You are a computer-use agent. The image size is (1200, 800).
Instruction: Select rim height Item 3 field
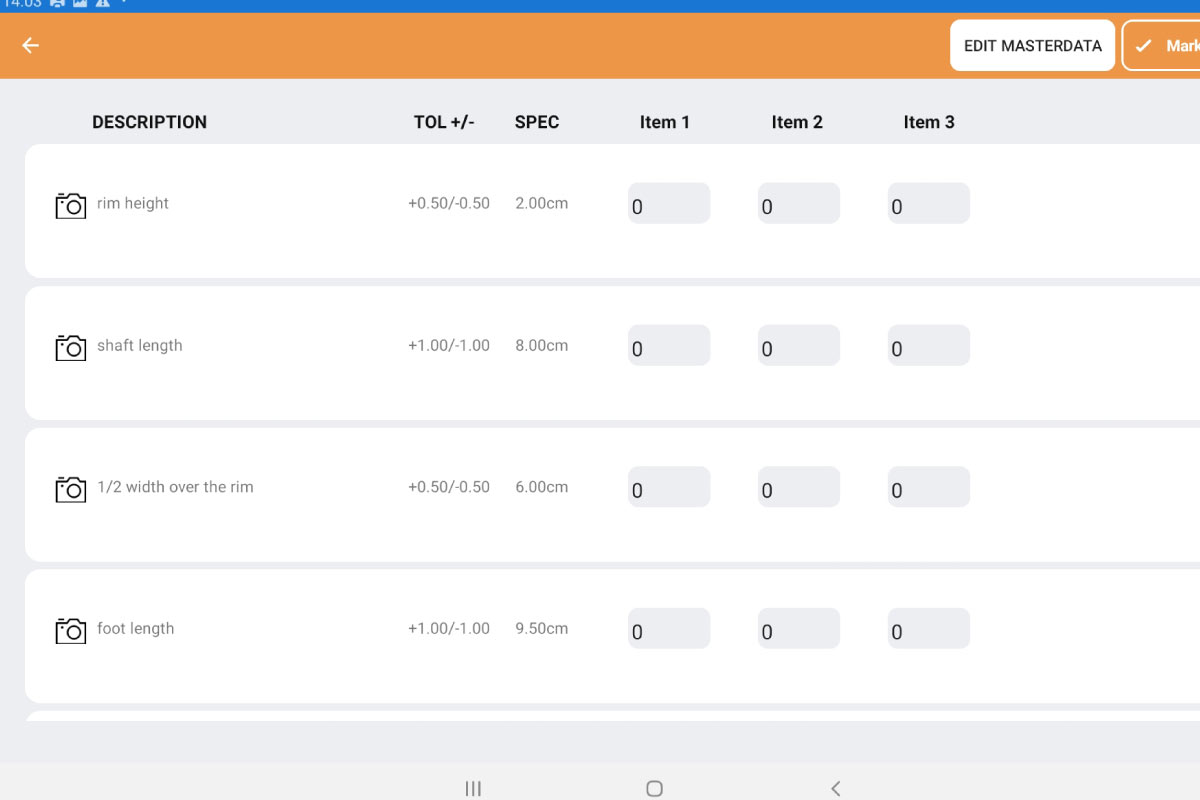coord(929,203)
